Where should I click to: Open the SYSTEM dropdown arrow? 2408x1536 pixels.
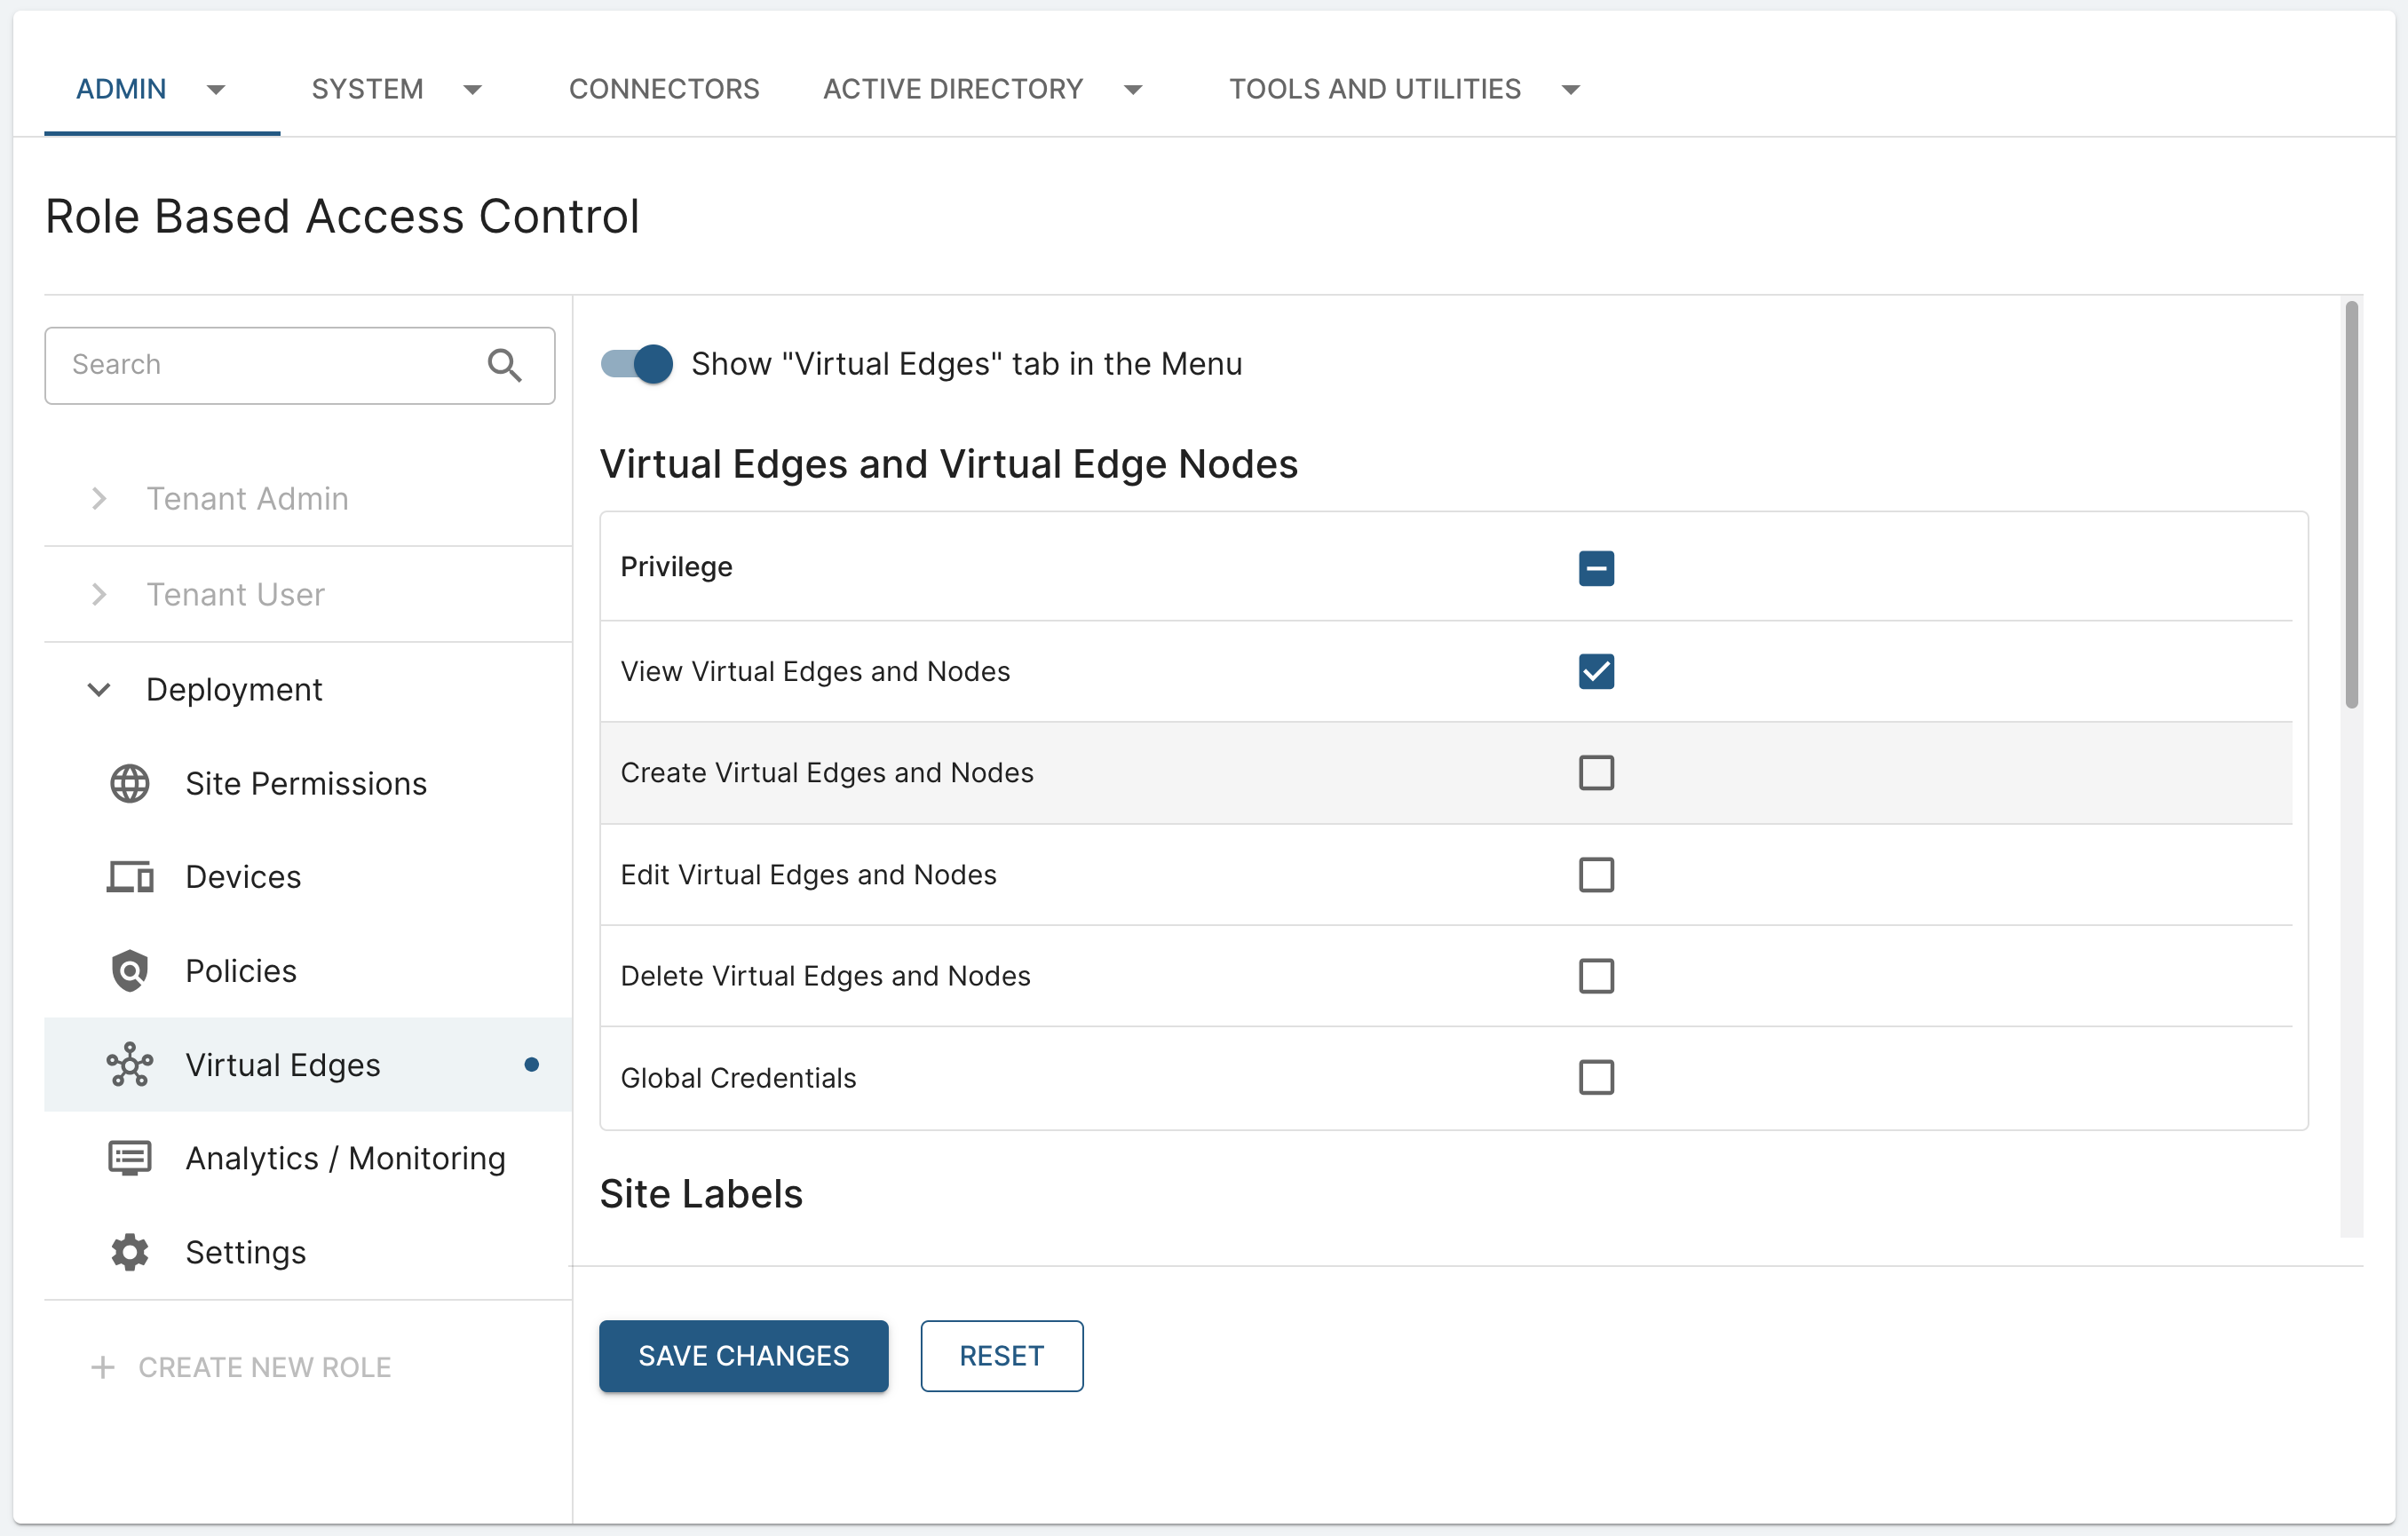click(473, 90)
